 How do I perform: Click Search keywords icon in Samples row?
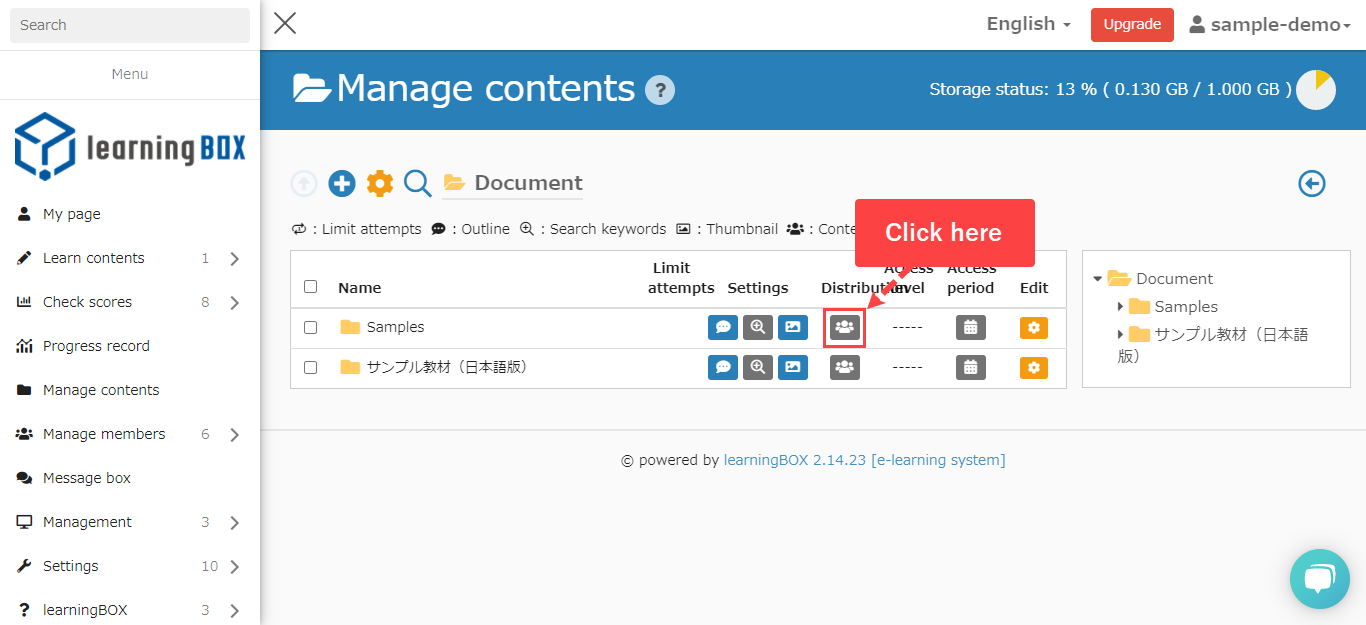tap(758, 327)
